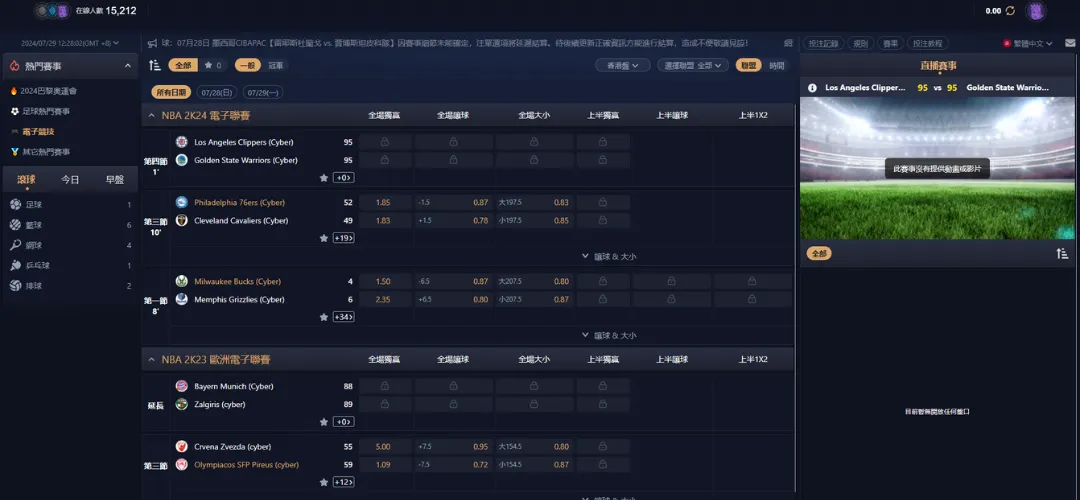1080x500 pixels.
Task: Favorite the Philadelphia 76ers match star
Action: 323,238
